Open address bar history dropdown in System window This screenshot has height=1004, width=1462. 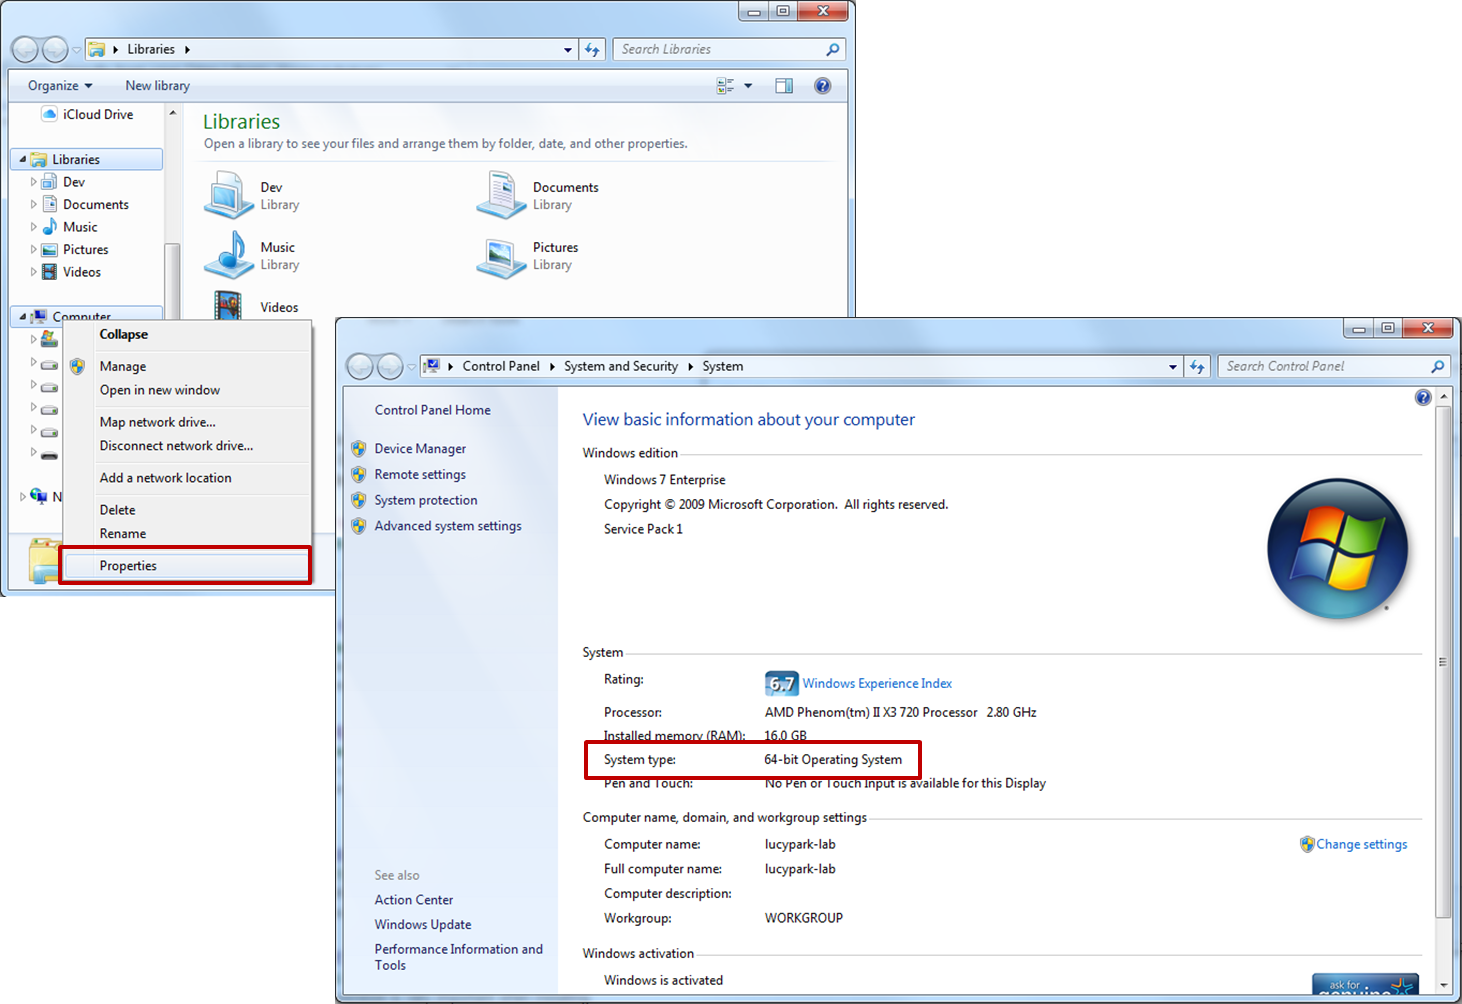[x=1173, y=367]
